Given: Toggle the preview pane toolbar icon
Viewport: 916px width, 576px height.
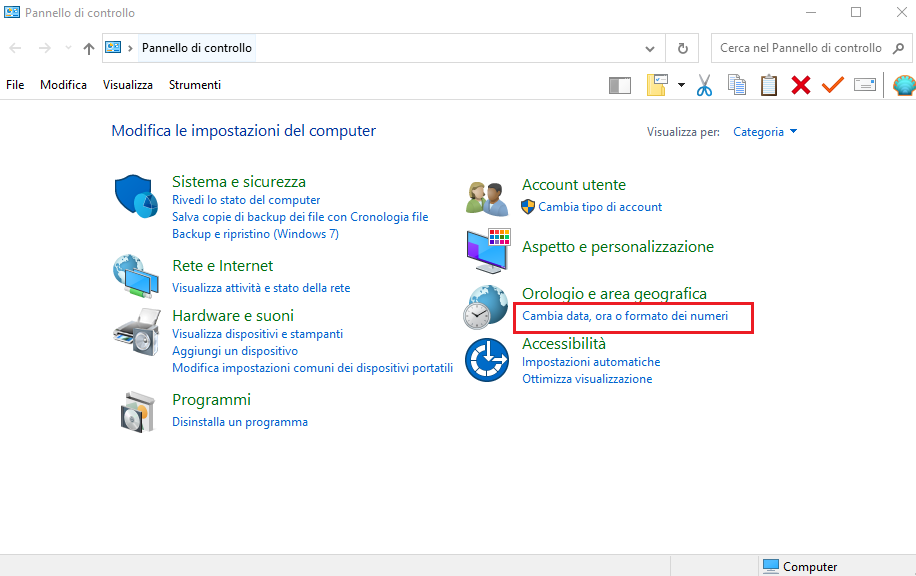Looking at the screenshot, I should 620,85.
